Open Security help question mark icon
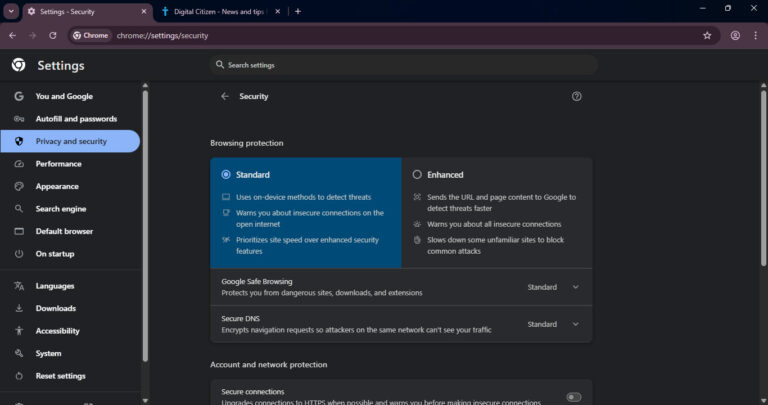The height and width of the screenshot is (405, 768). coord(576,96)
